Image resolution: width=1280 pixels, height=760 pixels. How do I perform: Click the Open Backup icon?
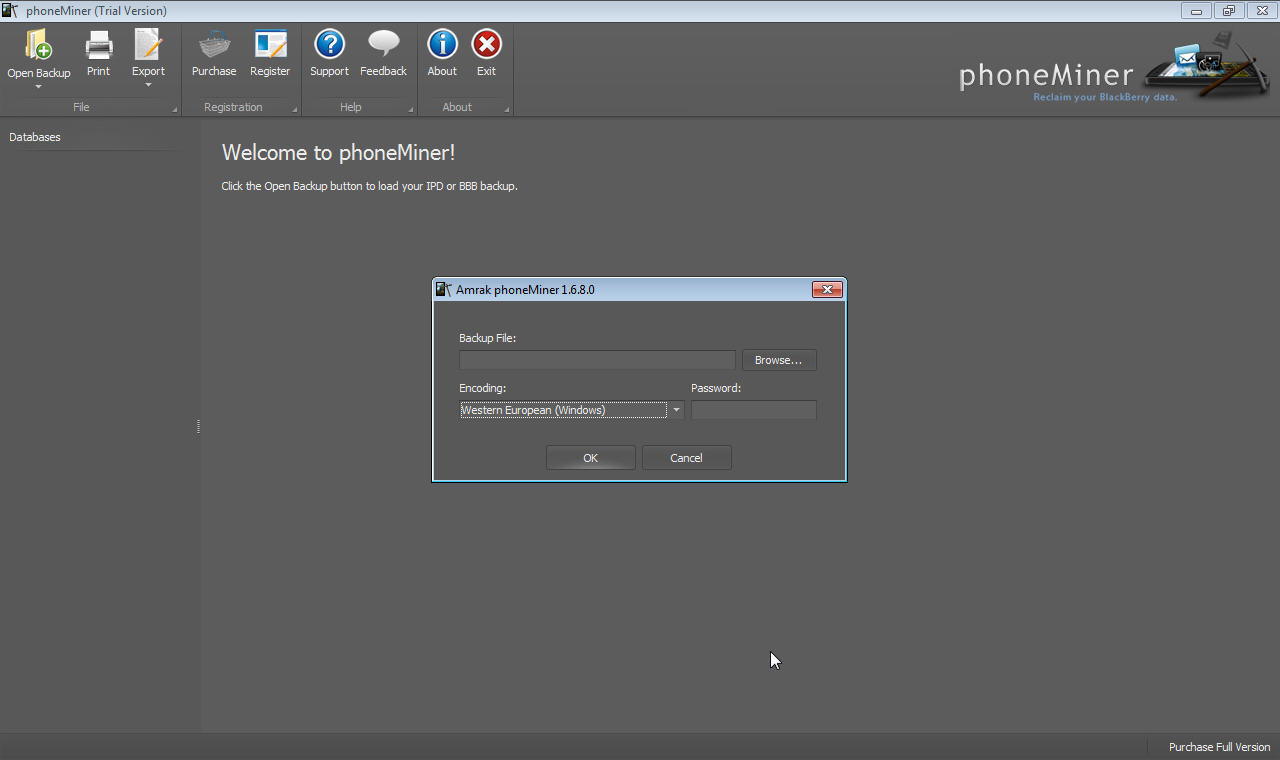[39, 45]
